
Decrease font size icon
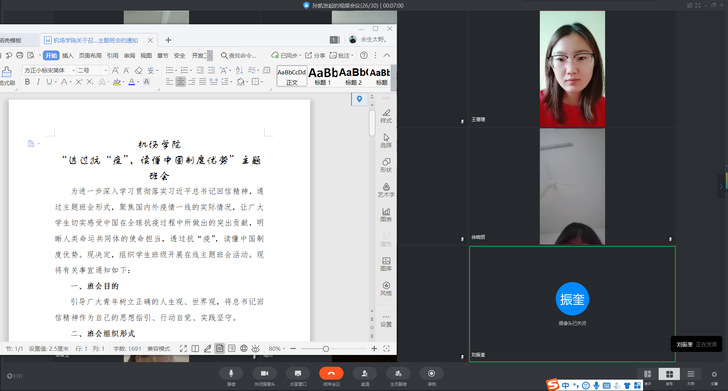pos(126,70)
